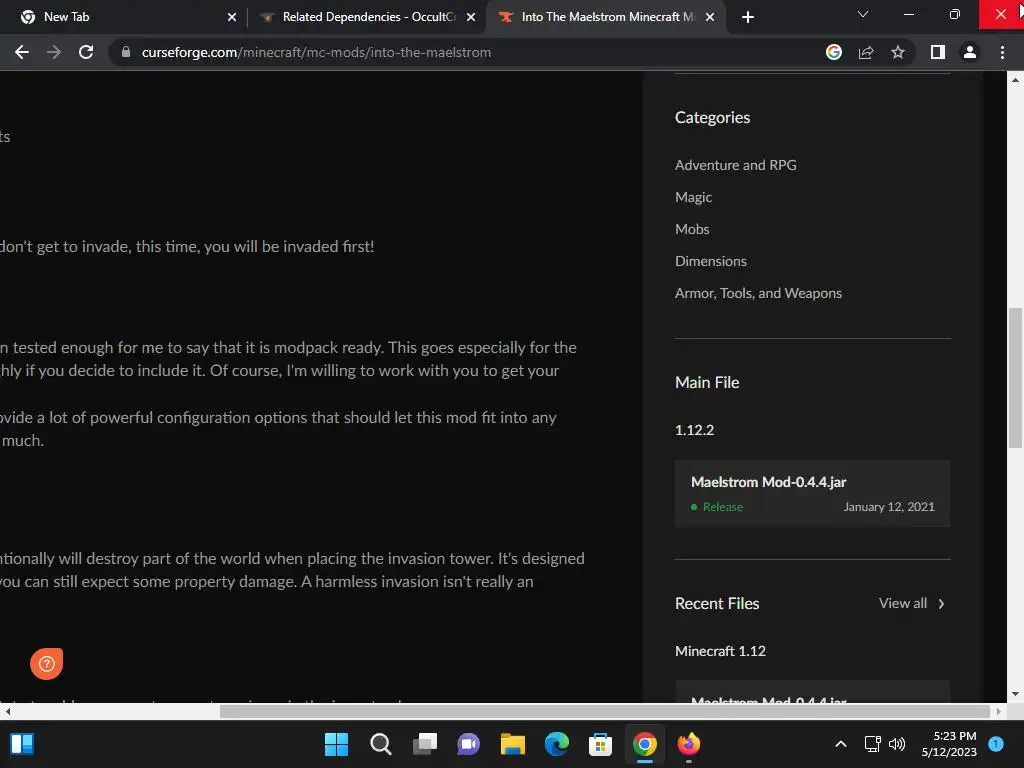Click the Categories heading
The image size is (1024, 768).
712,118
